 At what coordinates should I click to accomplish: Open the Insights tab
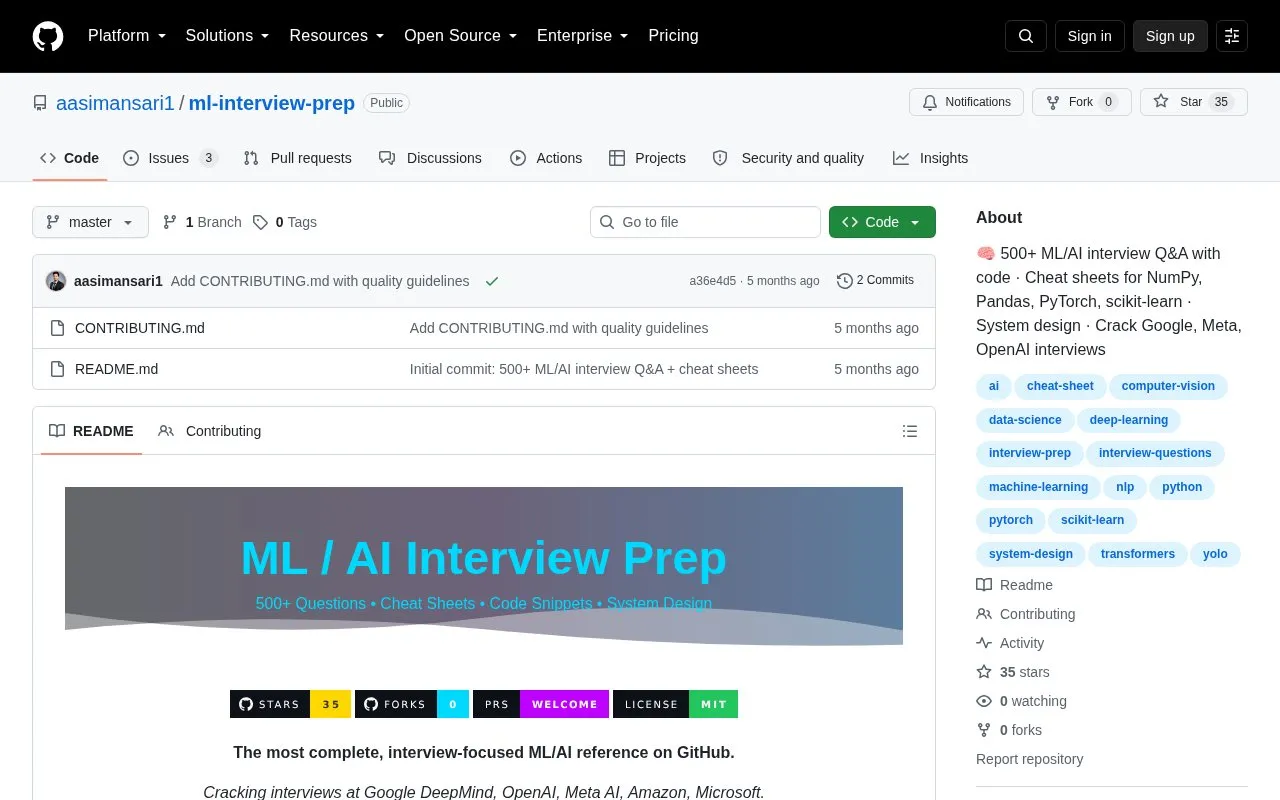(930, 158)
